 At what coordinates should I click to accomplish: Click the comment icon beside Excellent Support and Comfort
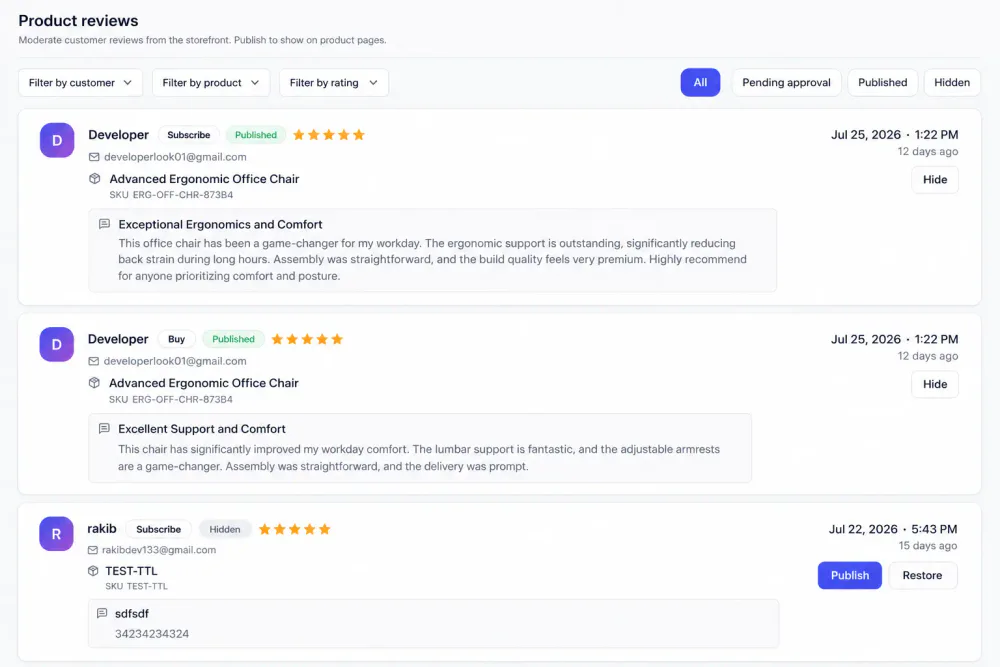(105, 429)
